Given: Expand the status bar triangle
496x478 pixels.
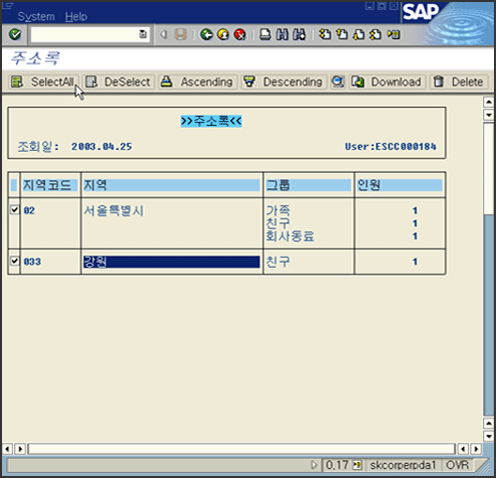Looking at the screenshot, I should click(313, 465).
